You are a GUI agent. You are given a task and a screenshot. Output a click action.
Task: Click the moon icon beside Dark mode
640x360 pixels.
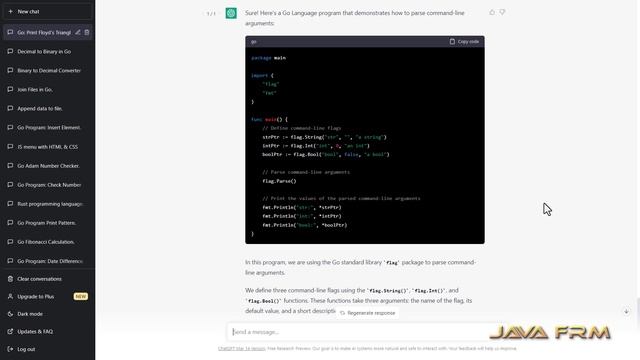(10, 314)
